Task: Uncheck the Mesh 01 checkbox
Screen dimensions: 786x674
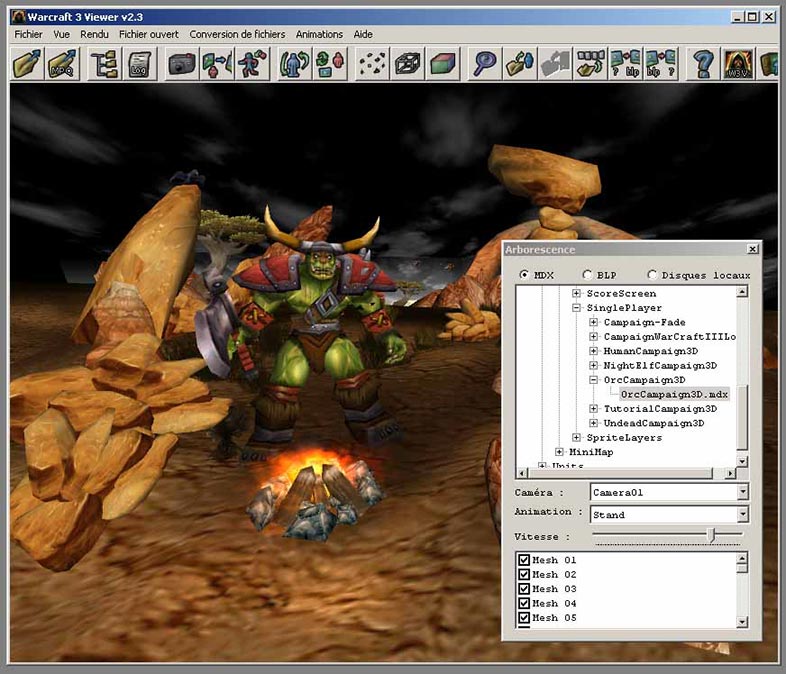Action: (524, 560)
